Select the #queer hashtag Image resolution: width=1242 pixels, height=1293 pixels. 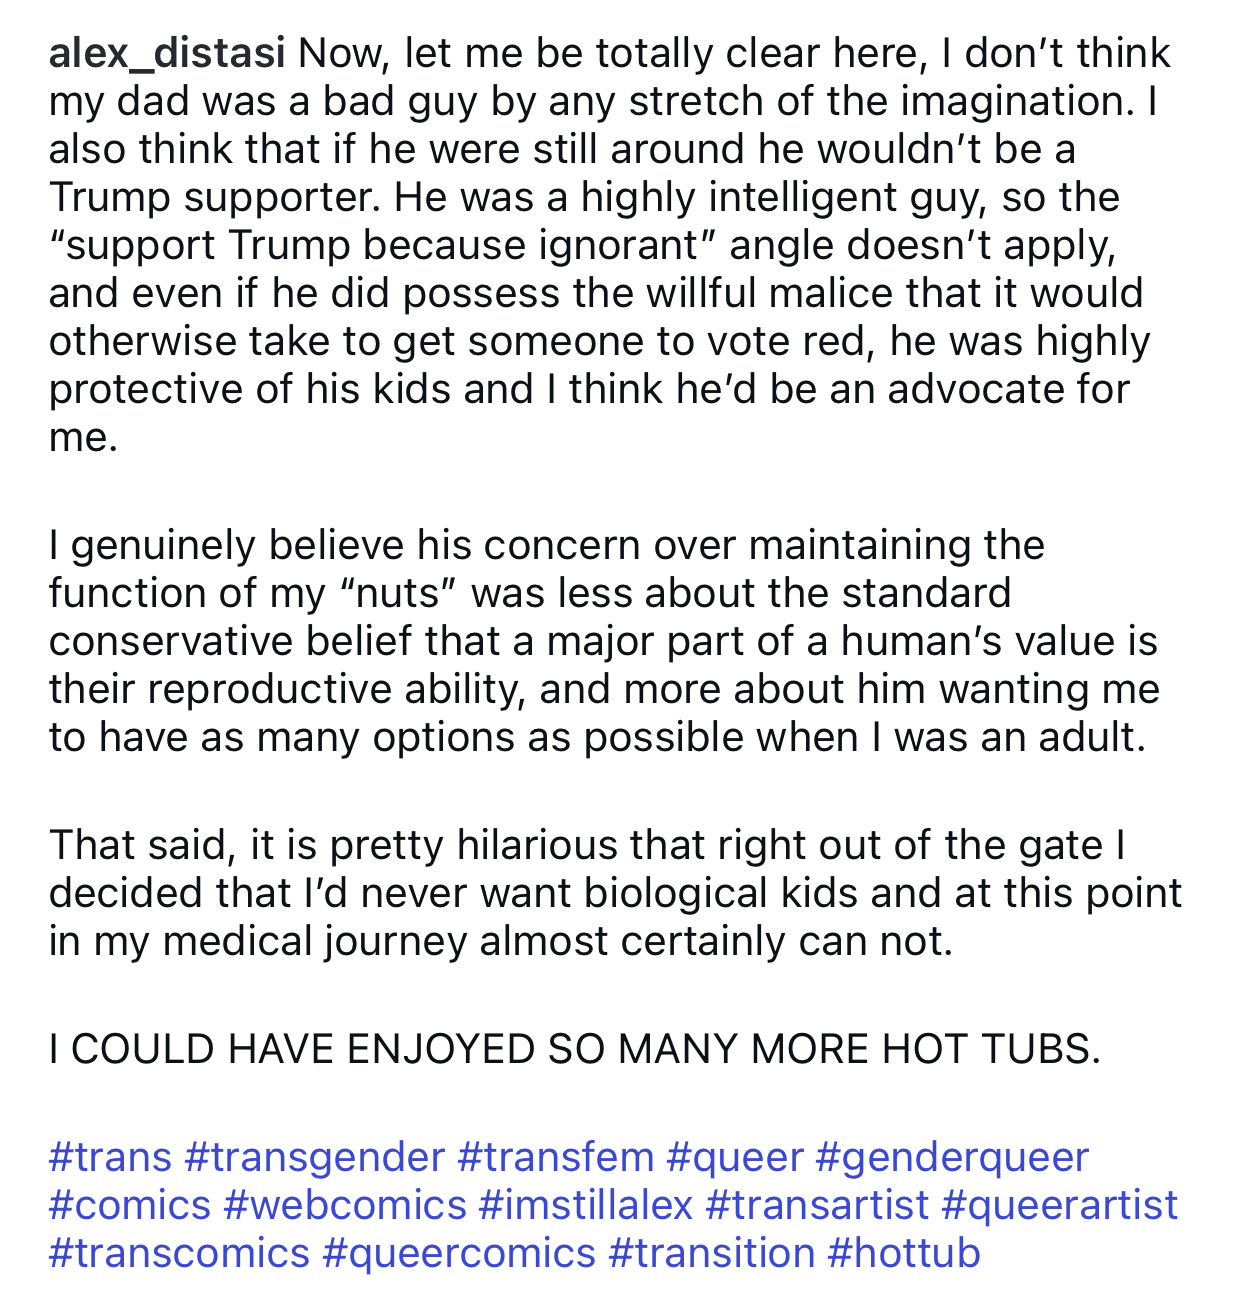[734, 1157]
